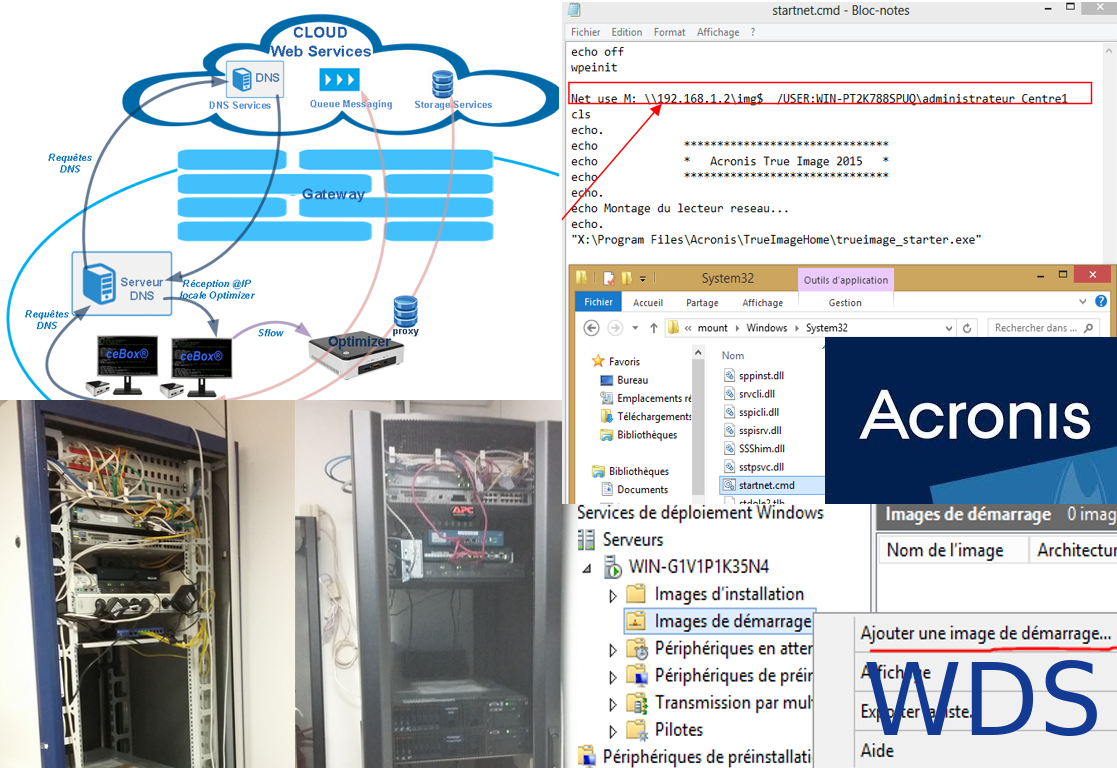Open Documents in the navigation pane
Image resolution: width=1117 pixels, height=768 pixels.
point(642,489)
